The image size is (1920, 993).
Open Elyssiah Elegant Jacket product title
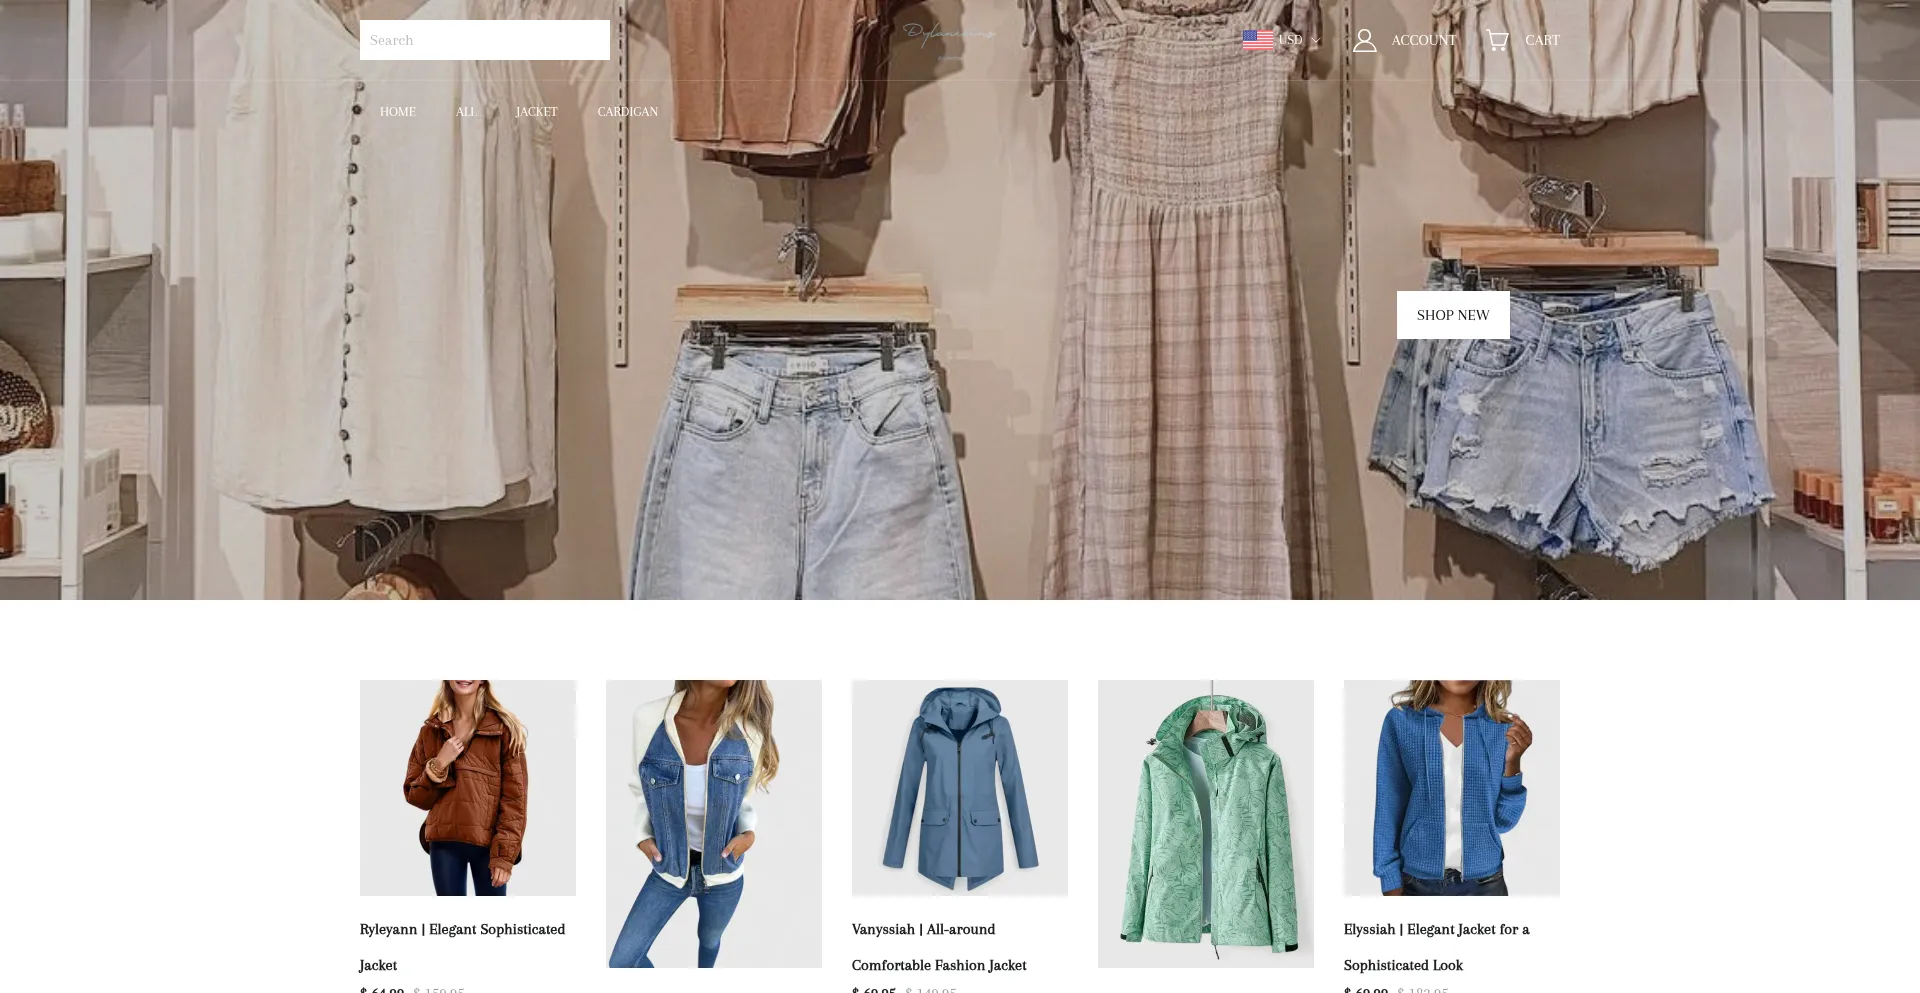tap(1437, 947)
